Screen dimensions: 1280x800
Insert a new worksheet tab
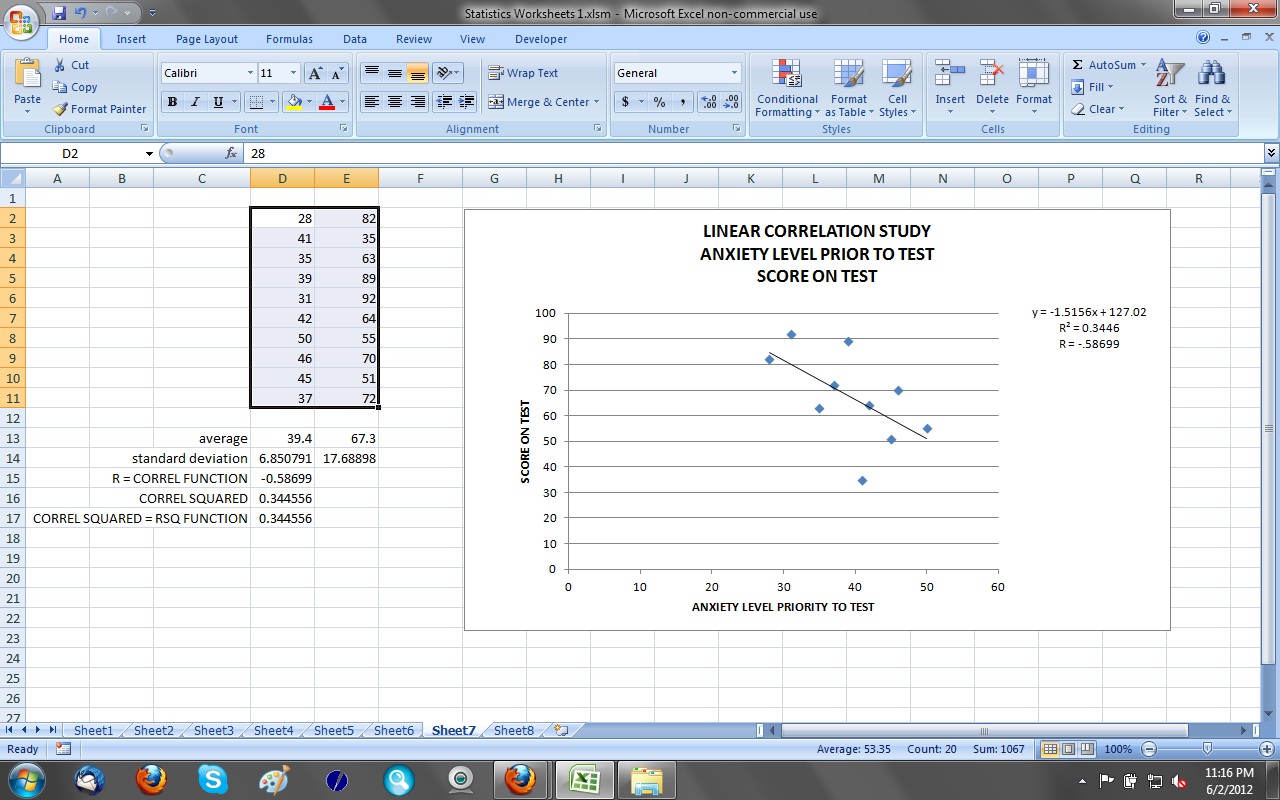(560, 730)
